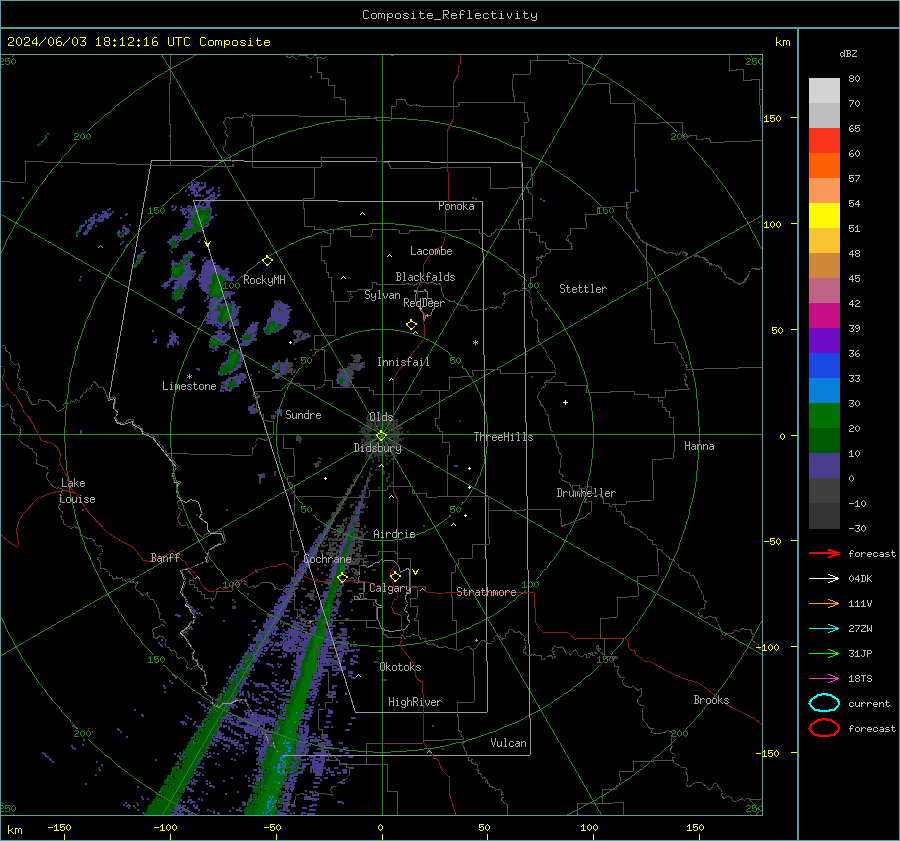This screenshot has width=900, height=841.
Task: Click the Limestone label
Action: (x=189, y=386)
